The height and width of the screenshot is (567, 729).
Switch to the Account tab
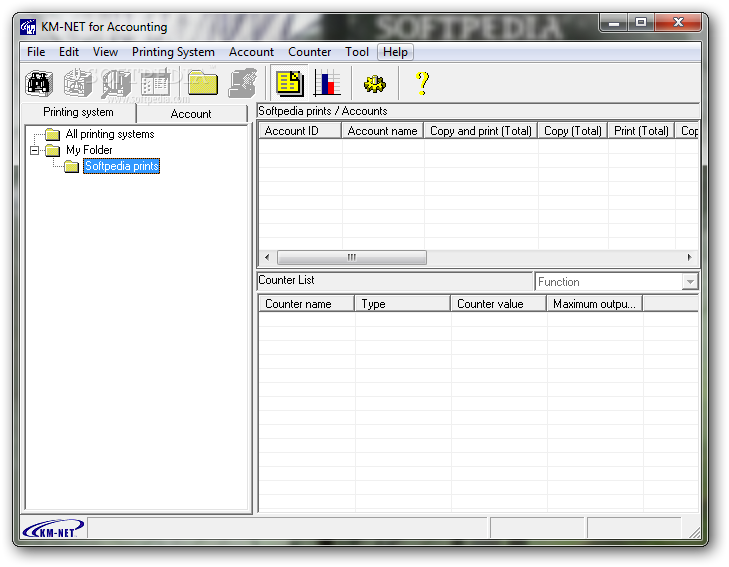coord(191,114)
